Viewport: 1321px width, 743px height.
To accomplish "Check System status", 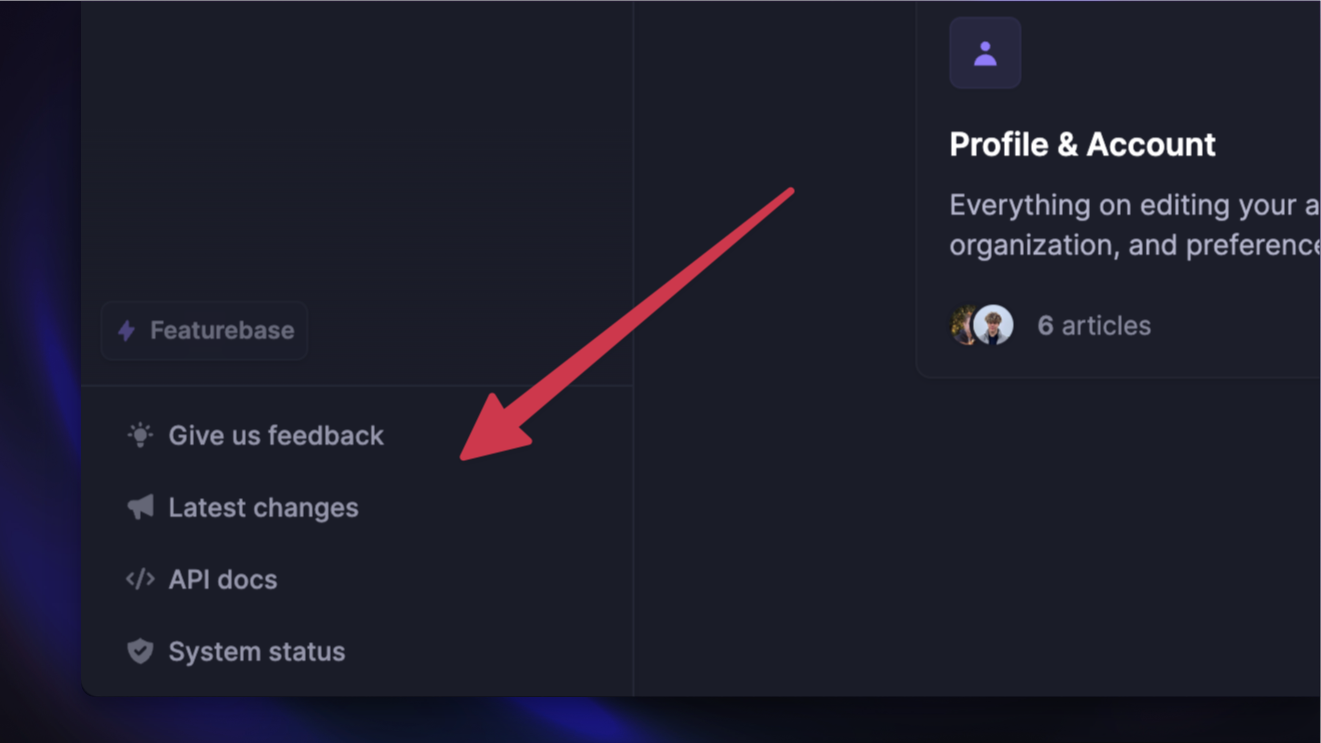I will (x=256, y=651).
